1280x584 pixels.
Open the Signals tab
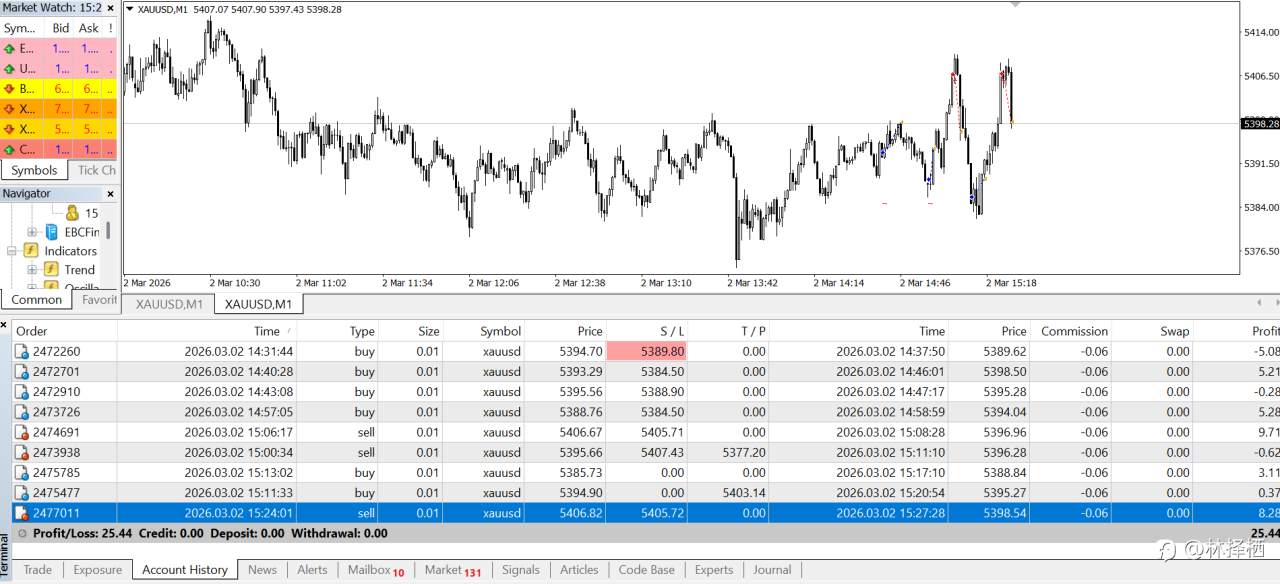click(x=520, y=570)
